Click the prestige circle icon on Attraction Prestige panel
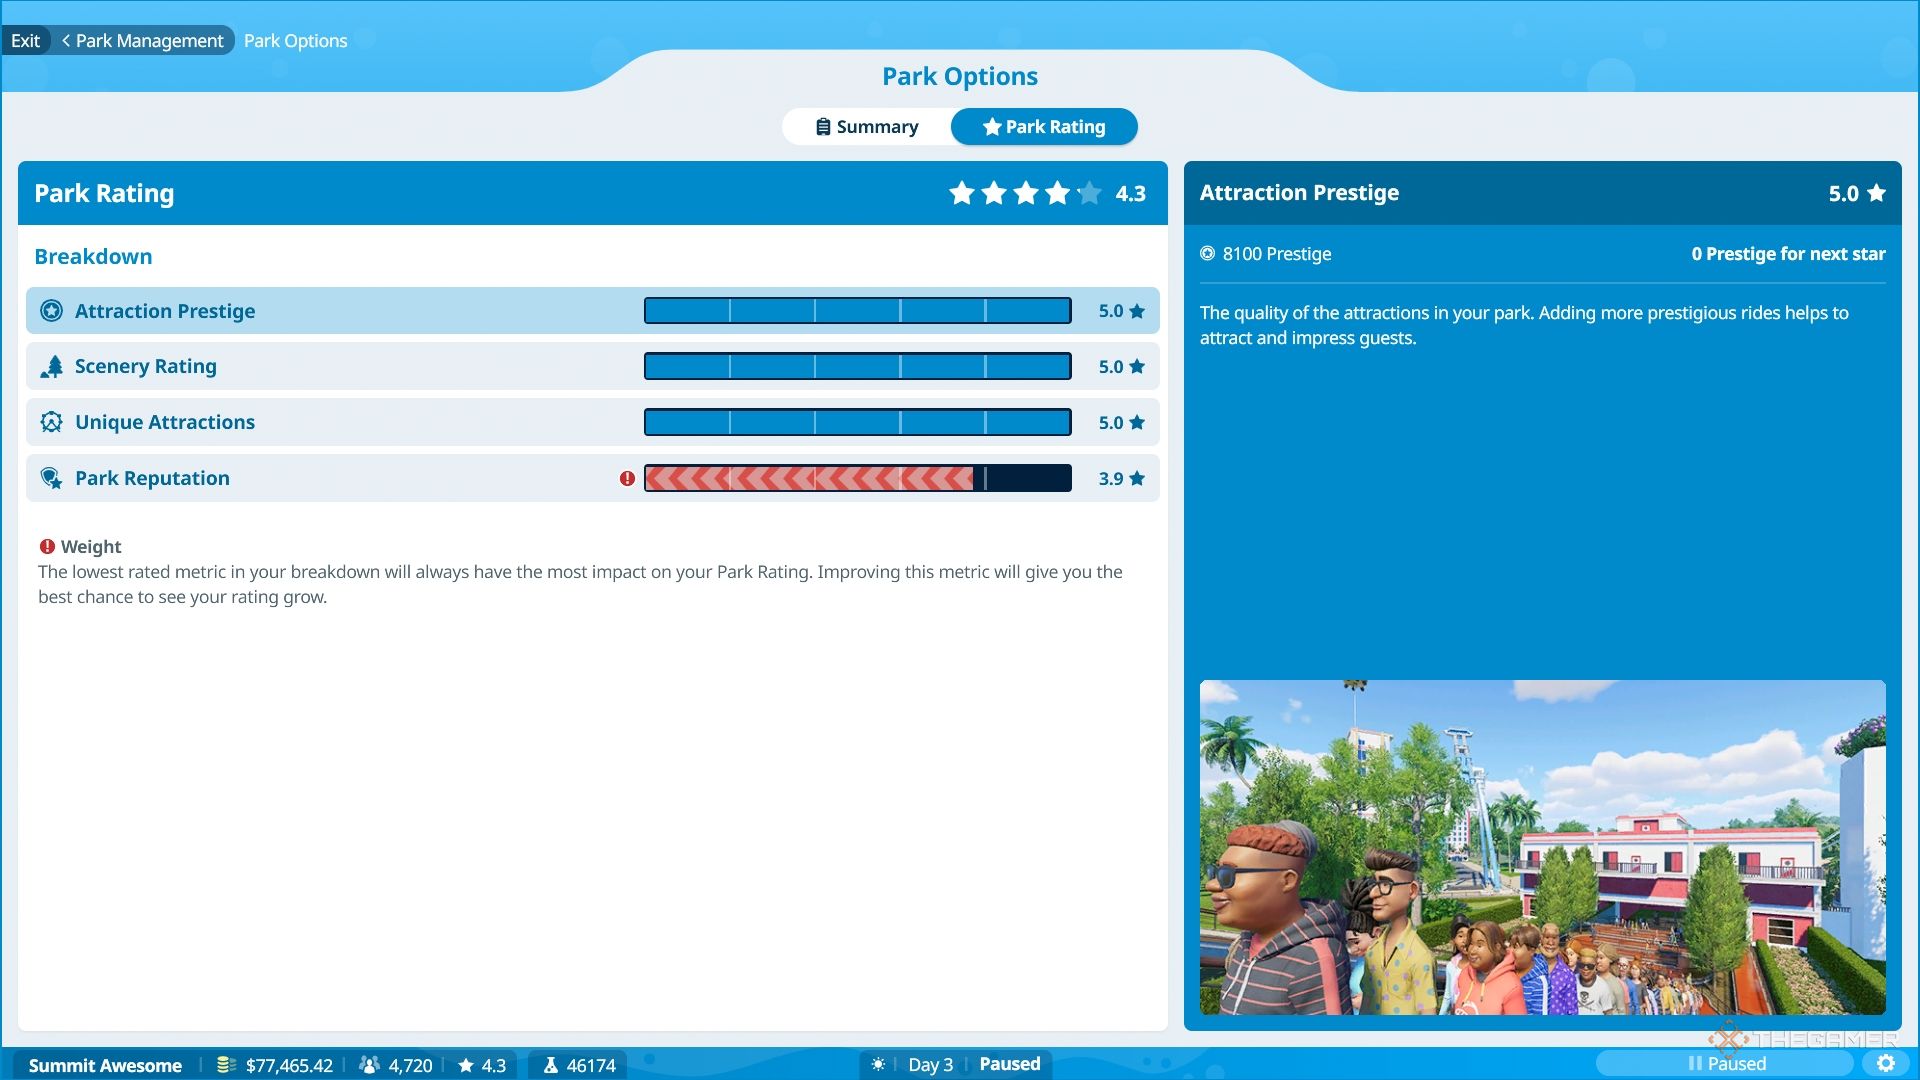The width and height of the screenshot is (1920, 1080). [x=1207, y=253]
